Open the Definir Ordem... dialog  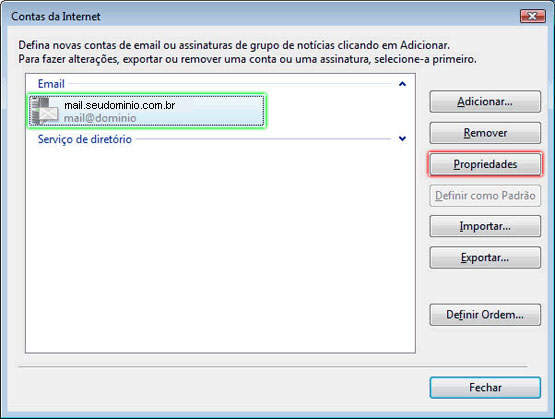coord(485,315)
